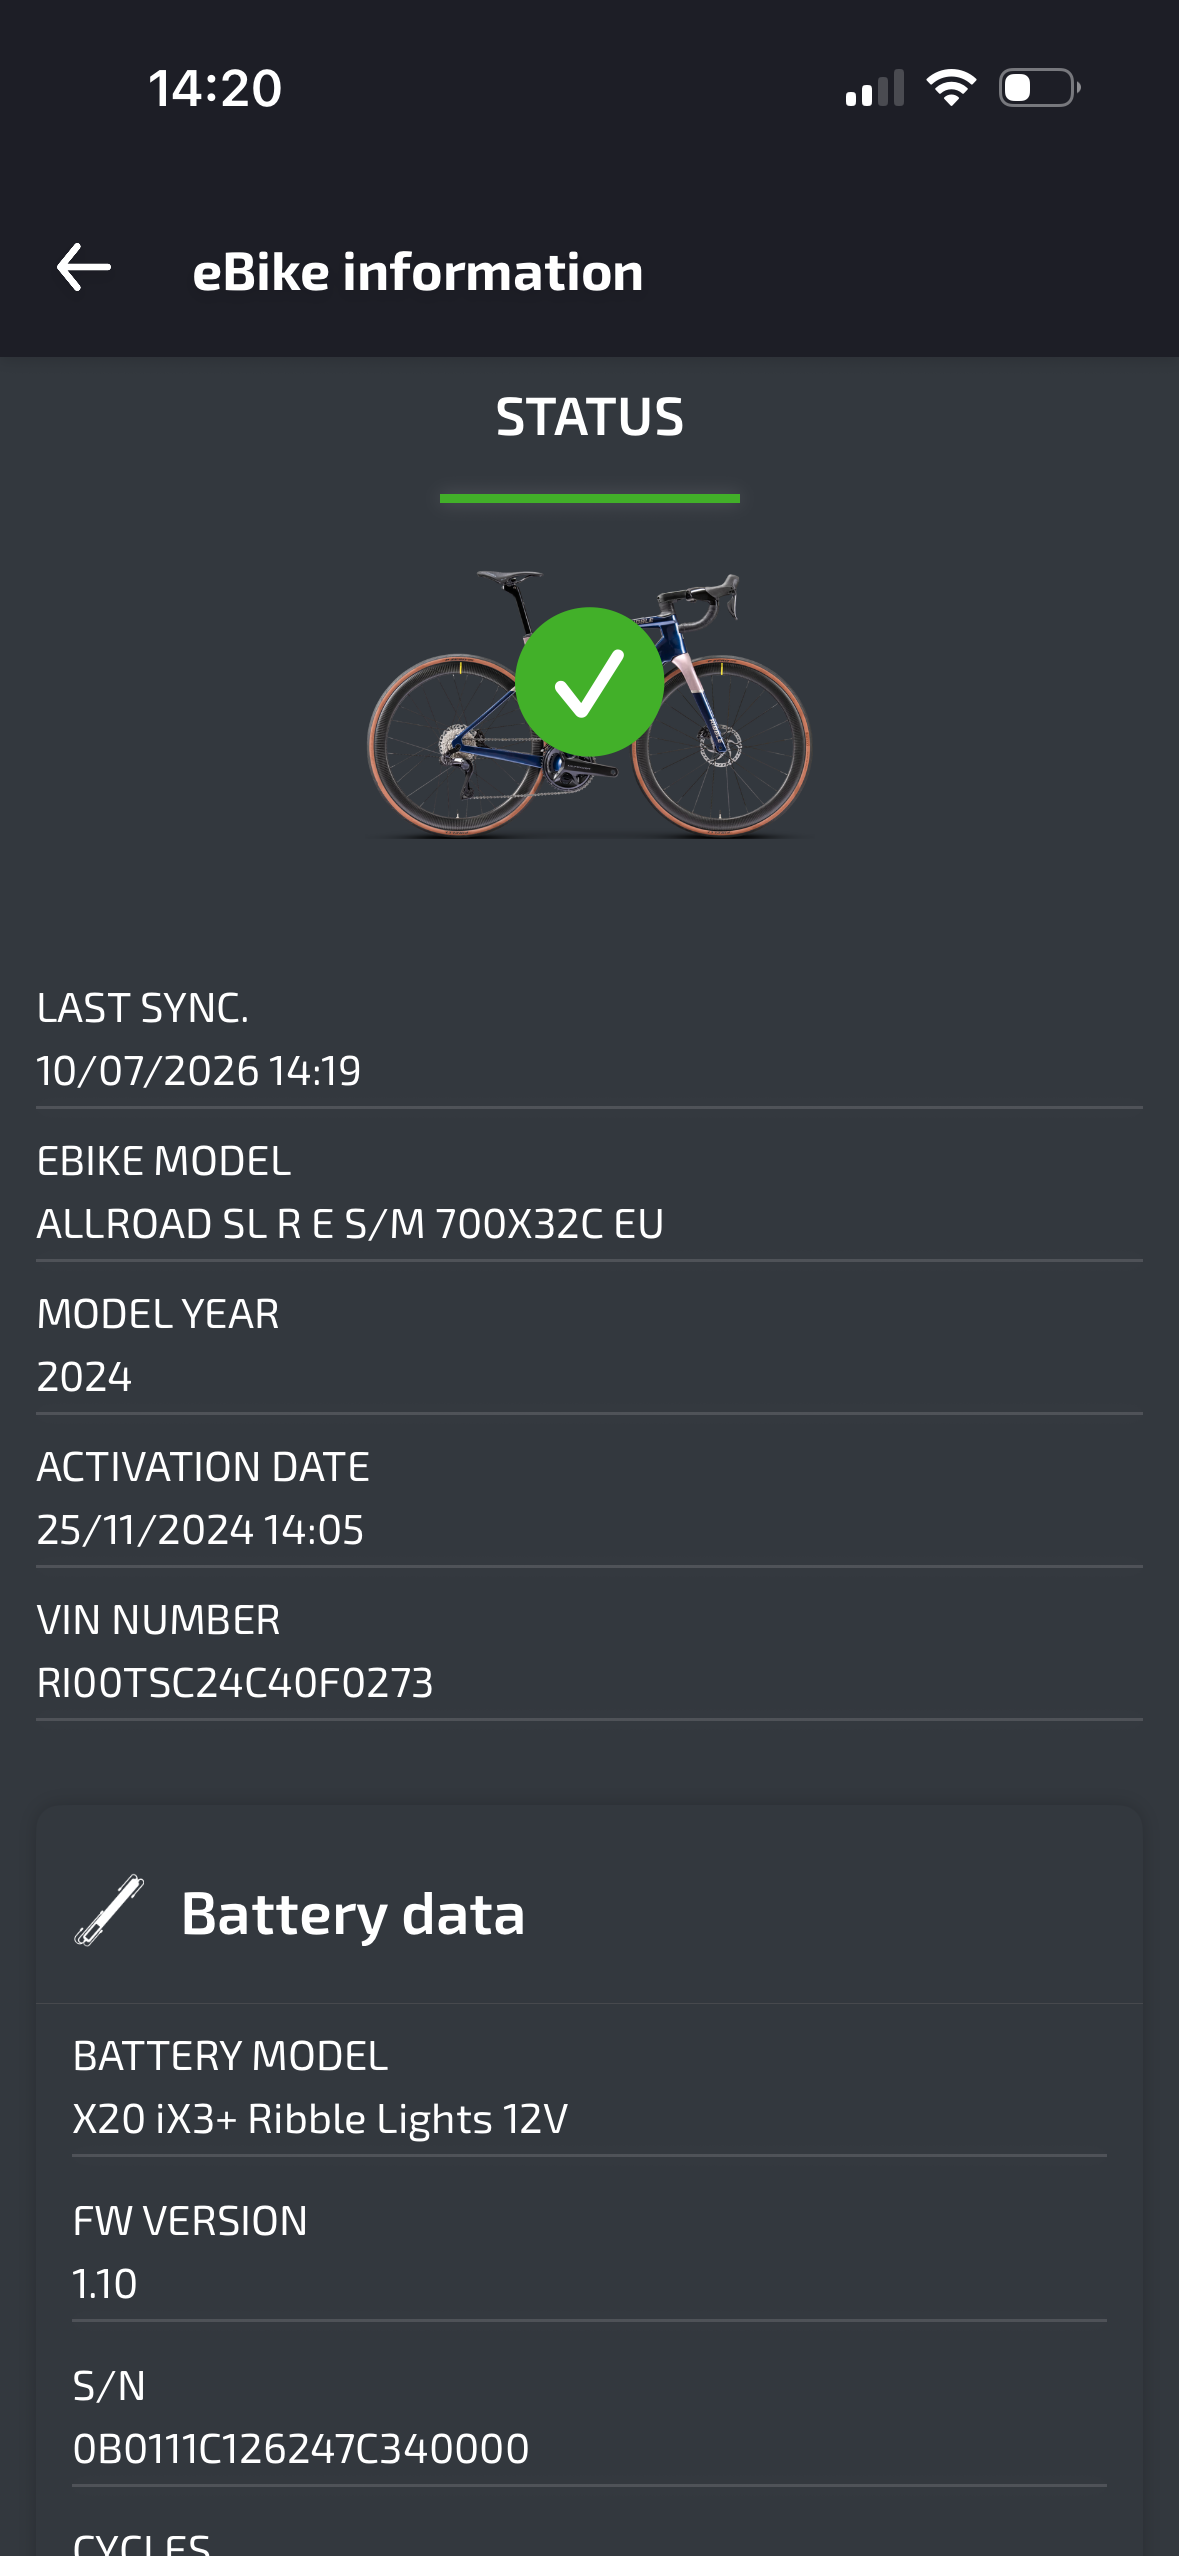Select the VIN NUMBER RI00TSC24C40F0273 text

235,1683
